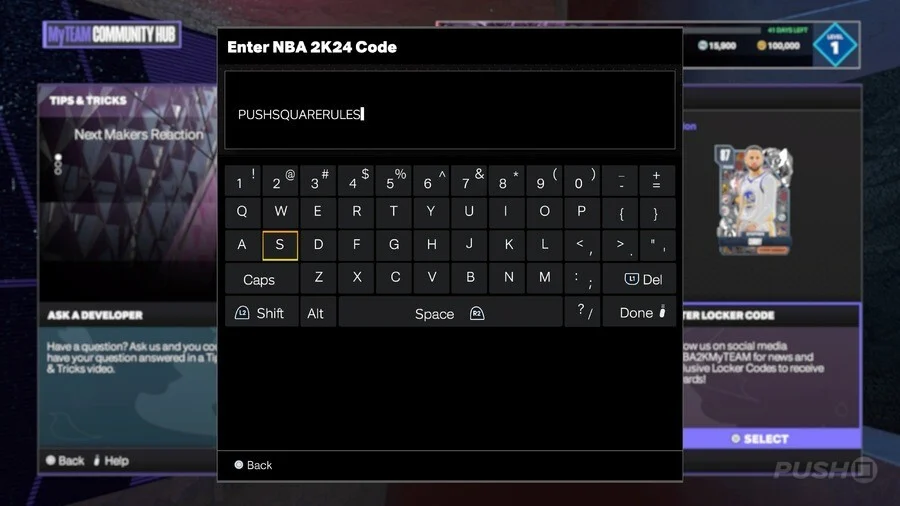
Task: Click the 100,000 gold coin balance icon
Action: pos(761,45)
